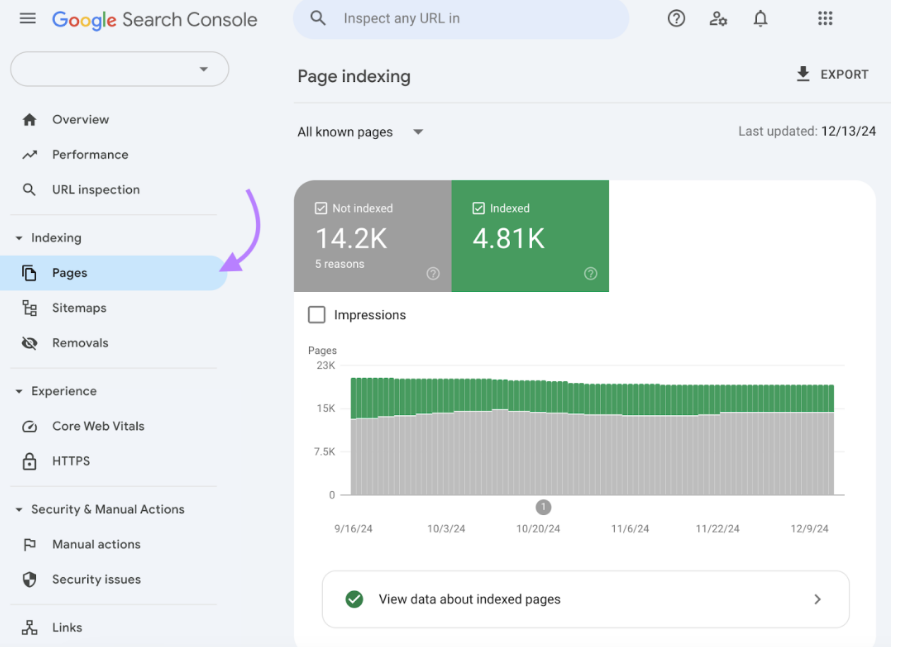Focus the Inspect any URL search field
899x647 pixels.
pos(461,19)
